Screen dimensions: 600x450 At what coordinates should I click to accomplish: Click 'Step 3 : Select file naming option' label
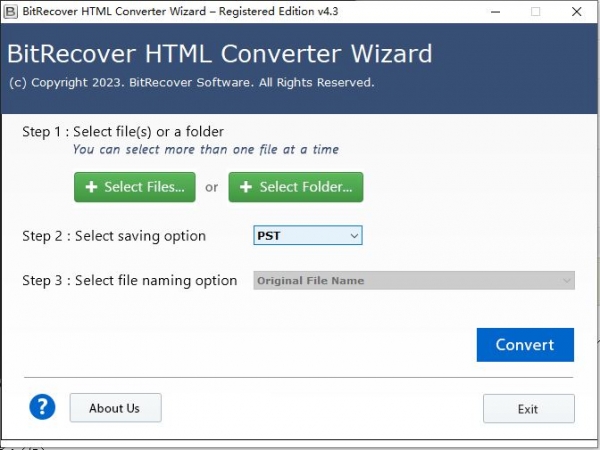(x=130, y=280)
